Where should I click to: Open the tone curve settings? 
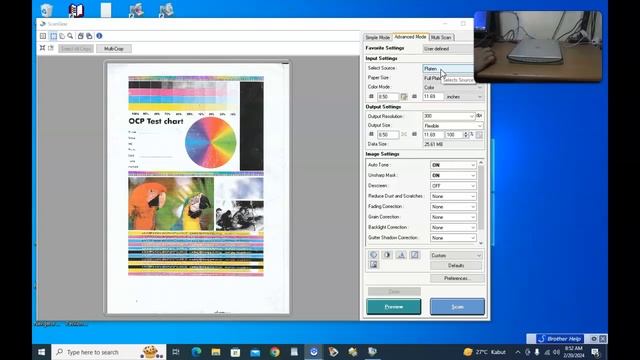(414, 255)
